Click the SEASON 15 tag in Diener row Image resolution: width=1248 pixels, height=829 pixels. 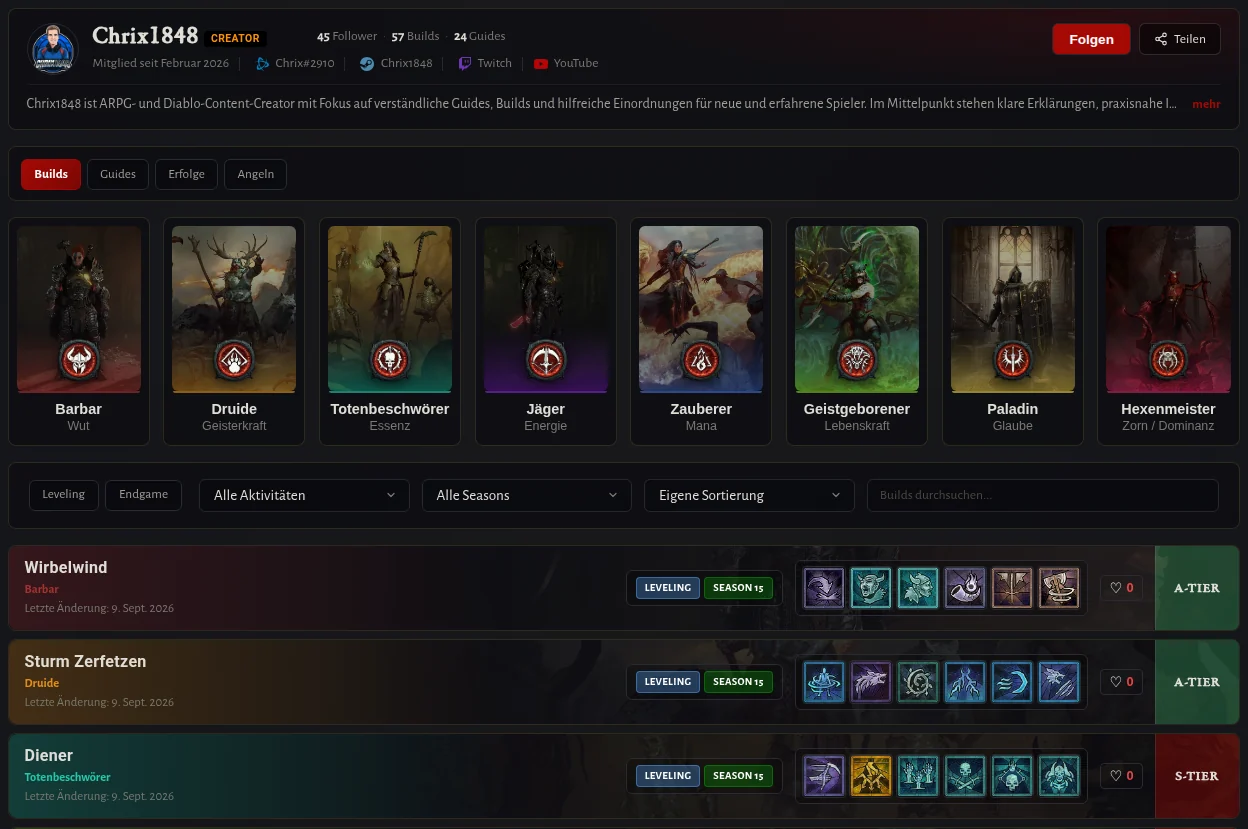(x=738, y=776)
